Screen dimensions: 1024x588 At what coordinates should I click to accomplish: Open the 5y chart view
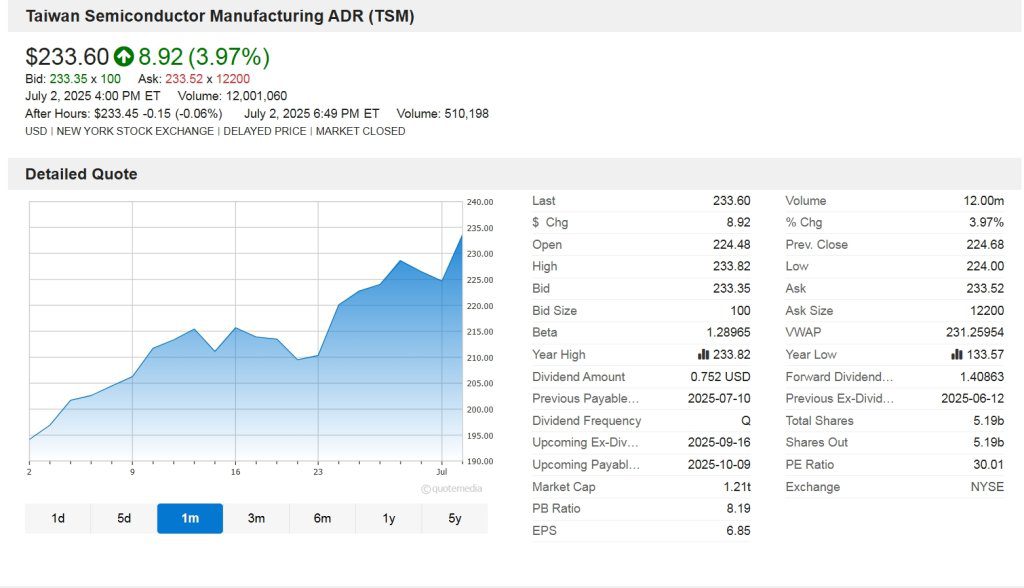pyautogui.click(x=454, y=518)
